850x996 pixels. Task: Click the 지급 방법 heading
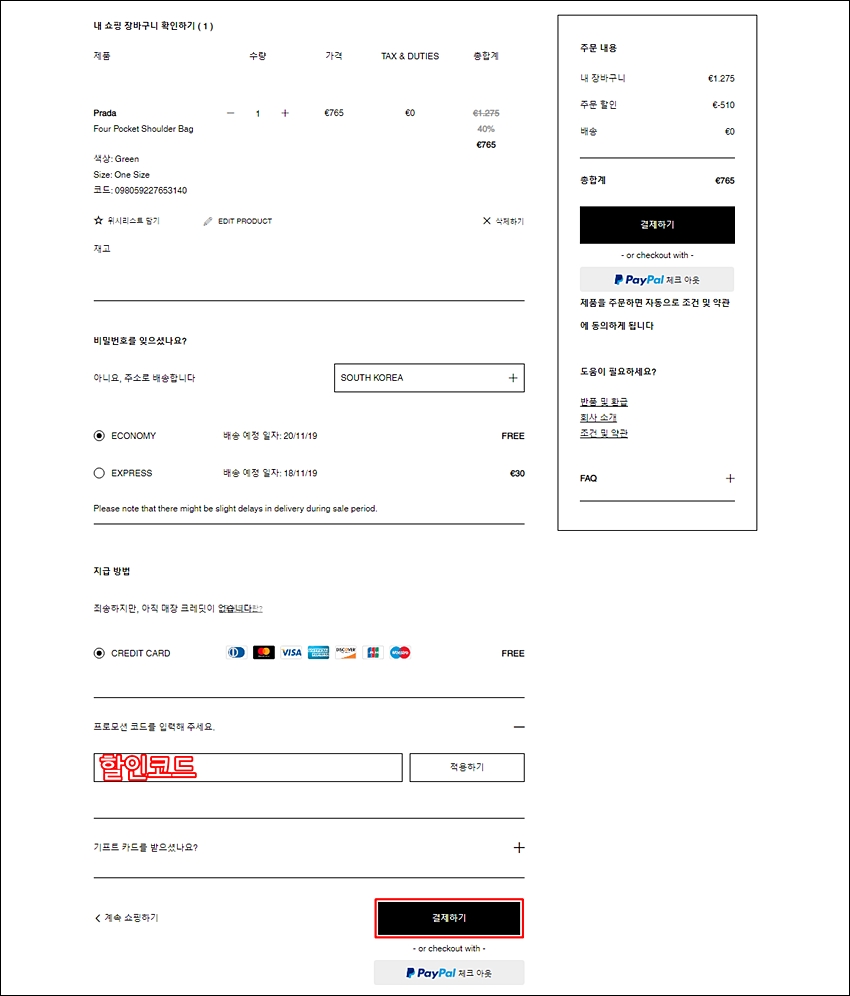coord(112,571)
